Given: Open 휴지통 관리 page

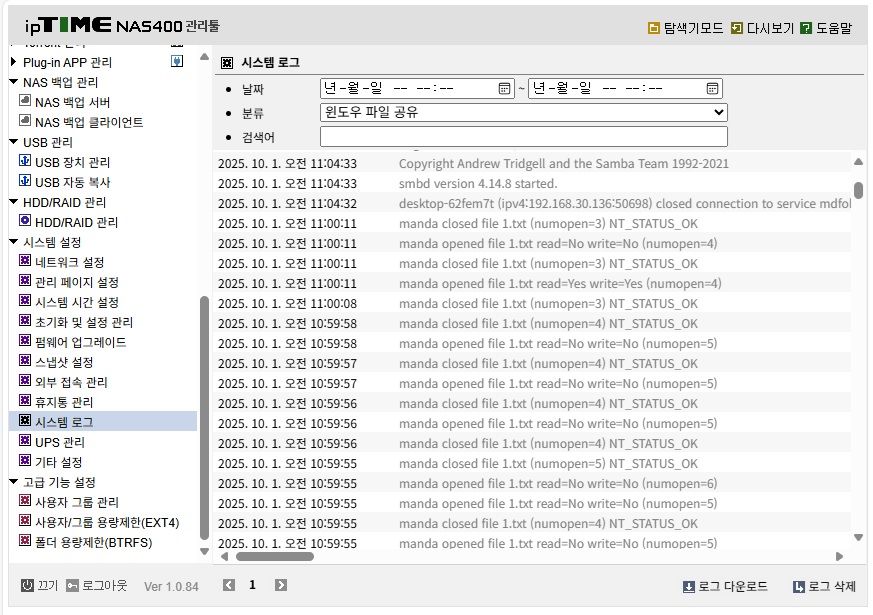Looking at the screenshot, I should pos(64,403).
